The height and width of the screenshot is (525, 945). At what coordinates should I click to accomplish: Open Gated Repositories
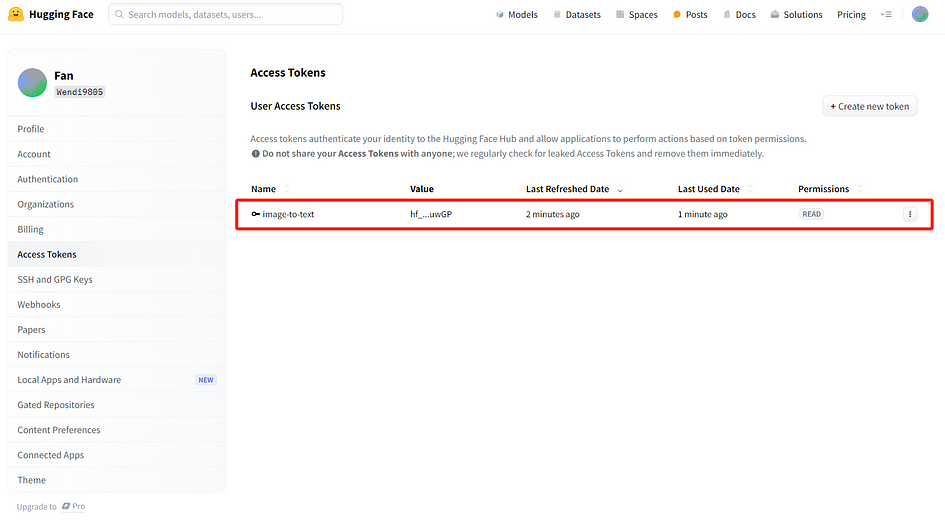(x=117, y=405)
